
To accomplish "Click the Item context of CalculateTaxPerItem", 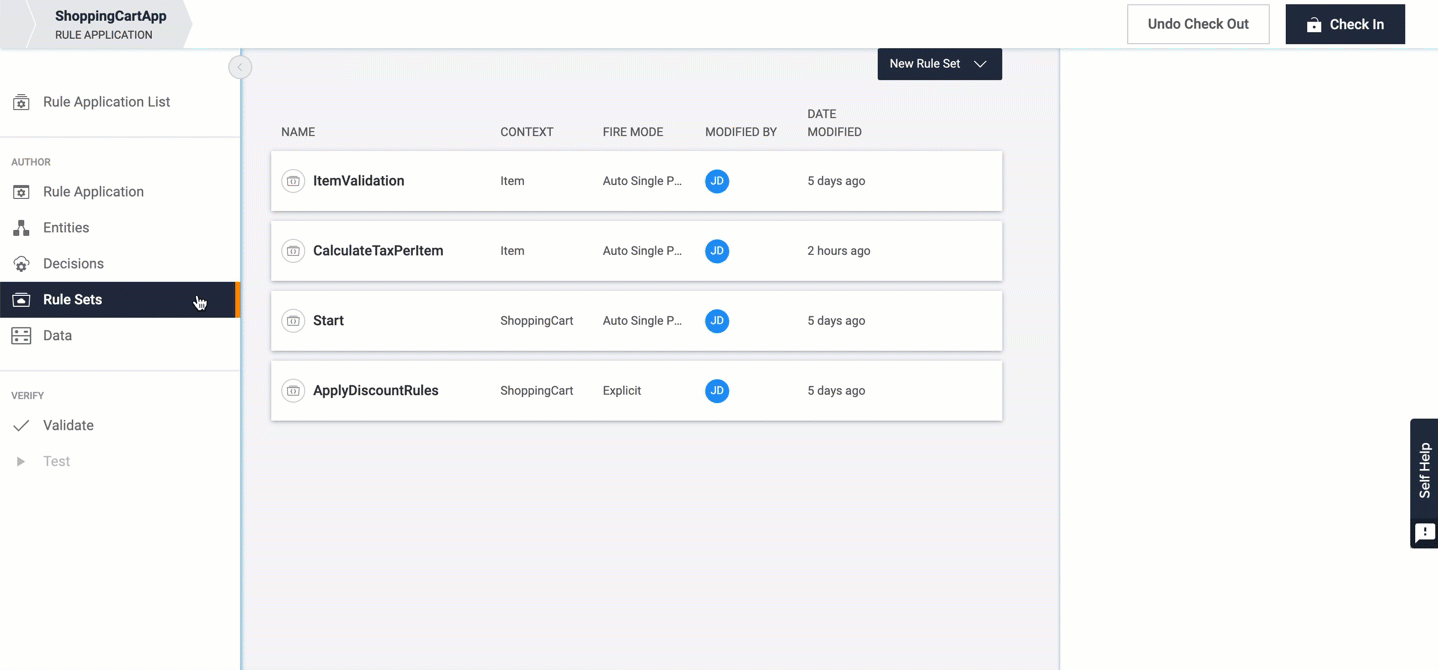I will (512, 251).
